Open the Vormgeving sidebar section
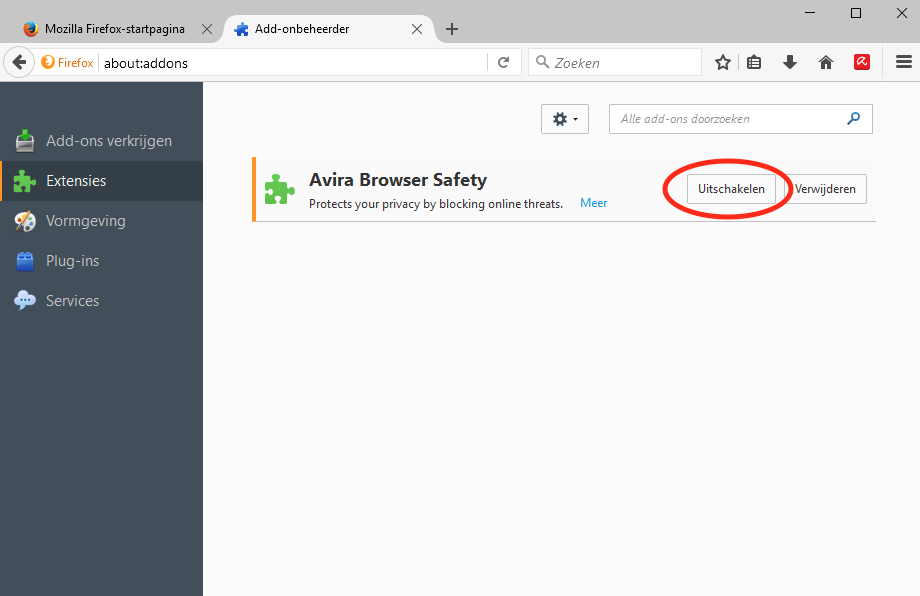 coord(85,221)
